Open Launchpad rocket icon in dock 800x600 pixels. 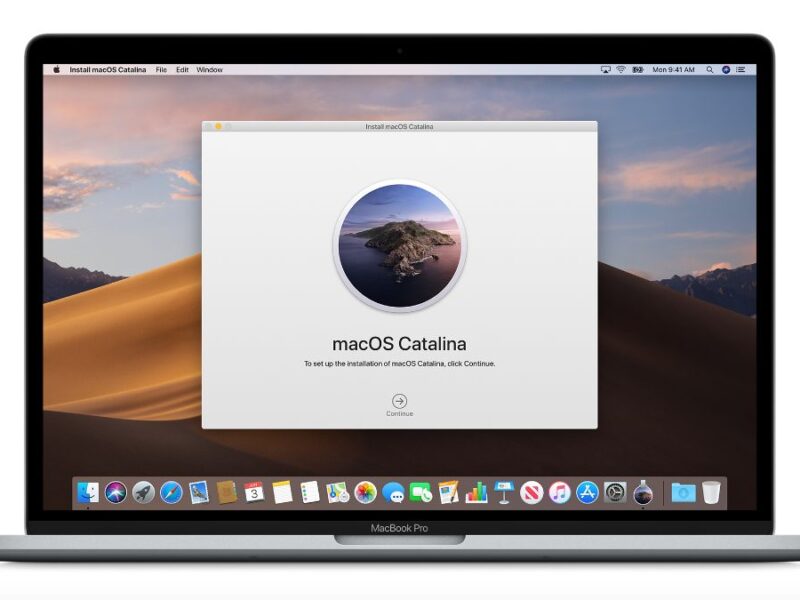143,493
